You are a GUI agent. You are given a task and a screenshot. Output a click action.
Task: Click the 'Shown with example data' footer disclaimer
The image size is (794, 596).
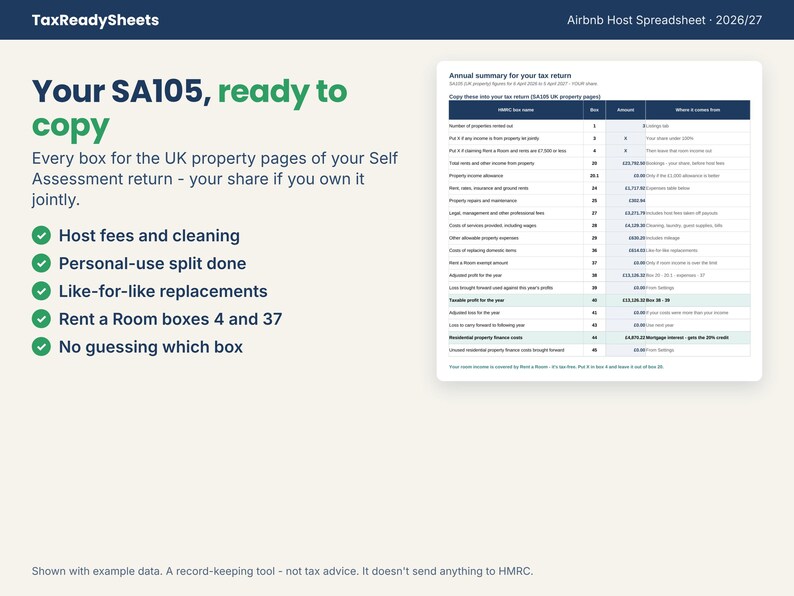pyautogui.click(x=283, y=571)
